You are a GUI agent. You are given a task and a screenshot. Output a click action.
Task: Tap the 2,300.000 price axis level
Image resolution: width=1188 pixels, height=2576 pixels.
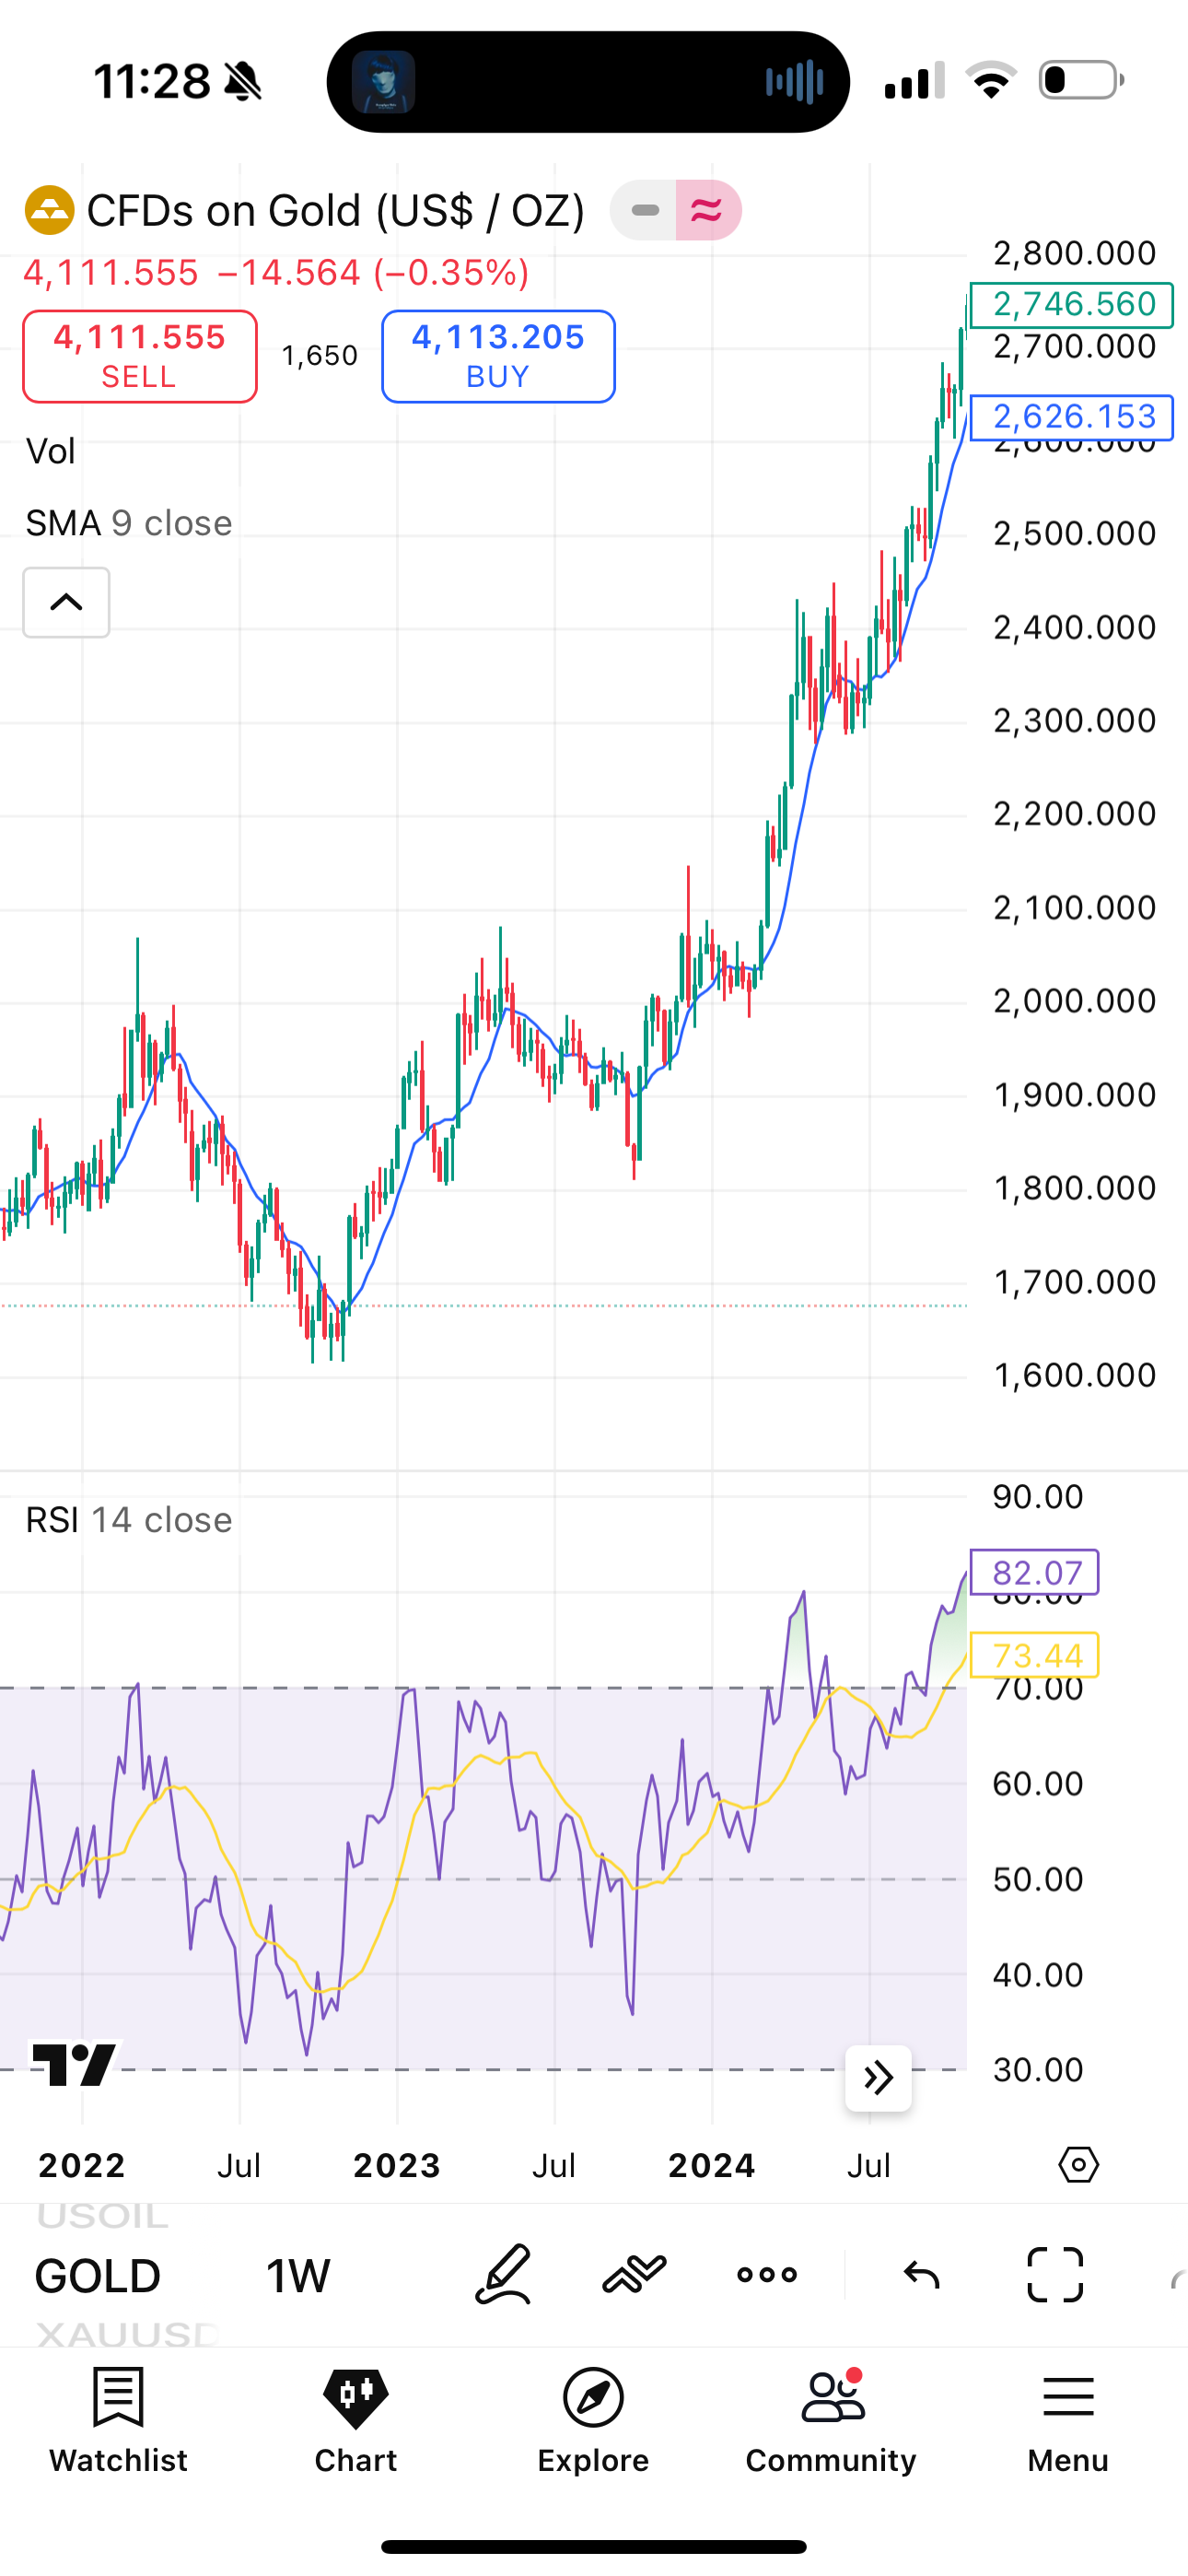click(x=1075, y=720)
